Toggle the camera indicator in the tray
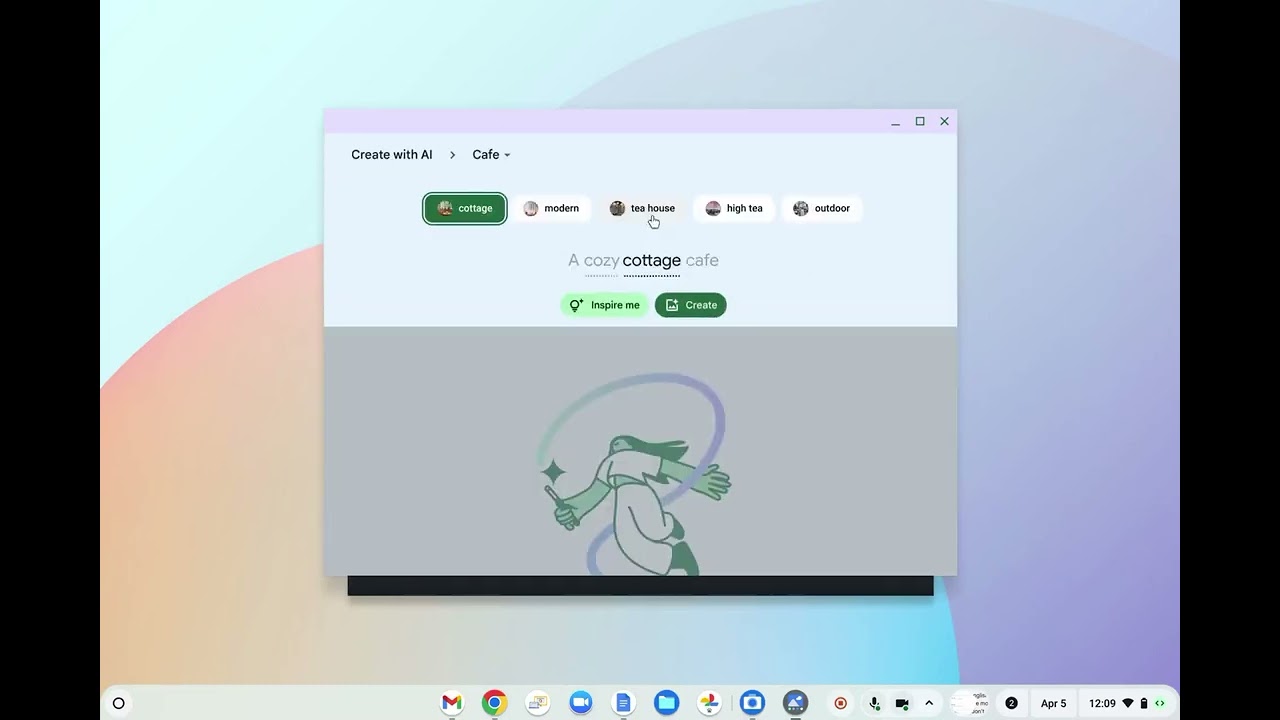The width and height of the screenshot is (1280, 720). [x=902, y=703]
